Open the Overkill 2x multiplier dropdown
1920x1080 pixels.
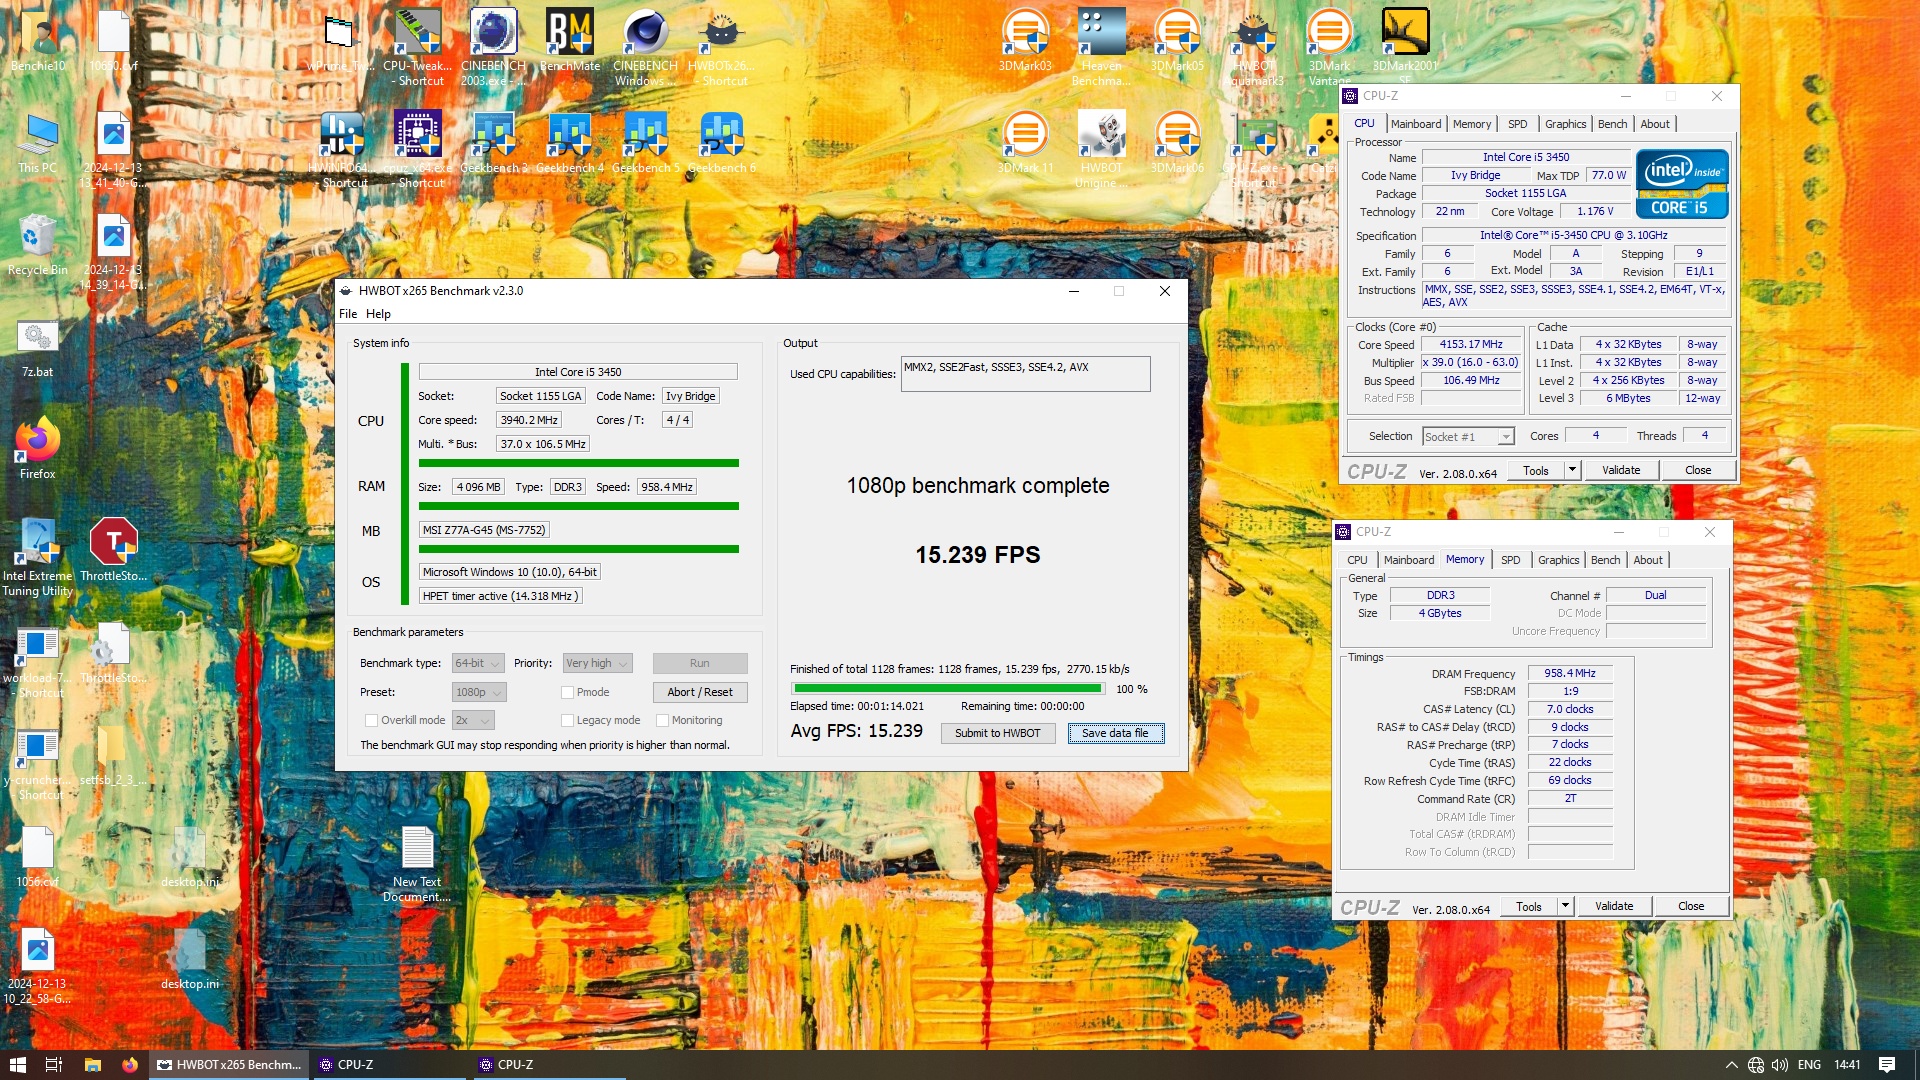pyautogui.click(x=473, y=720)
